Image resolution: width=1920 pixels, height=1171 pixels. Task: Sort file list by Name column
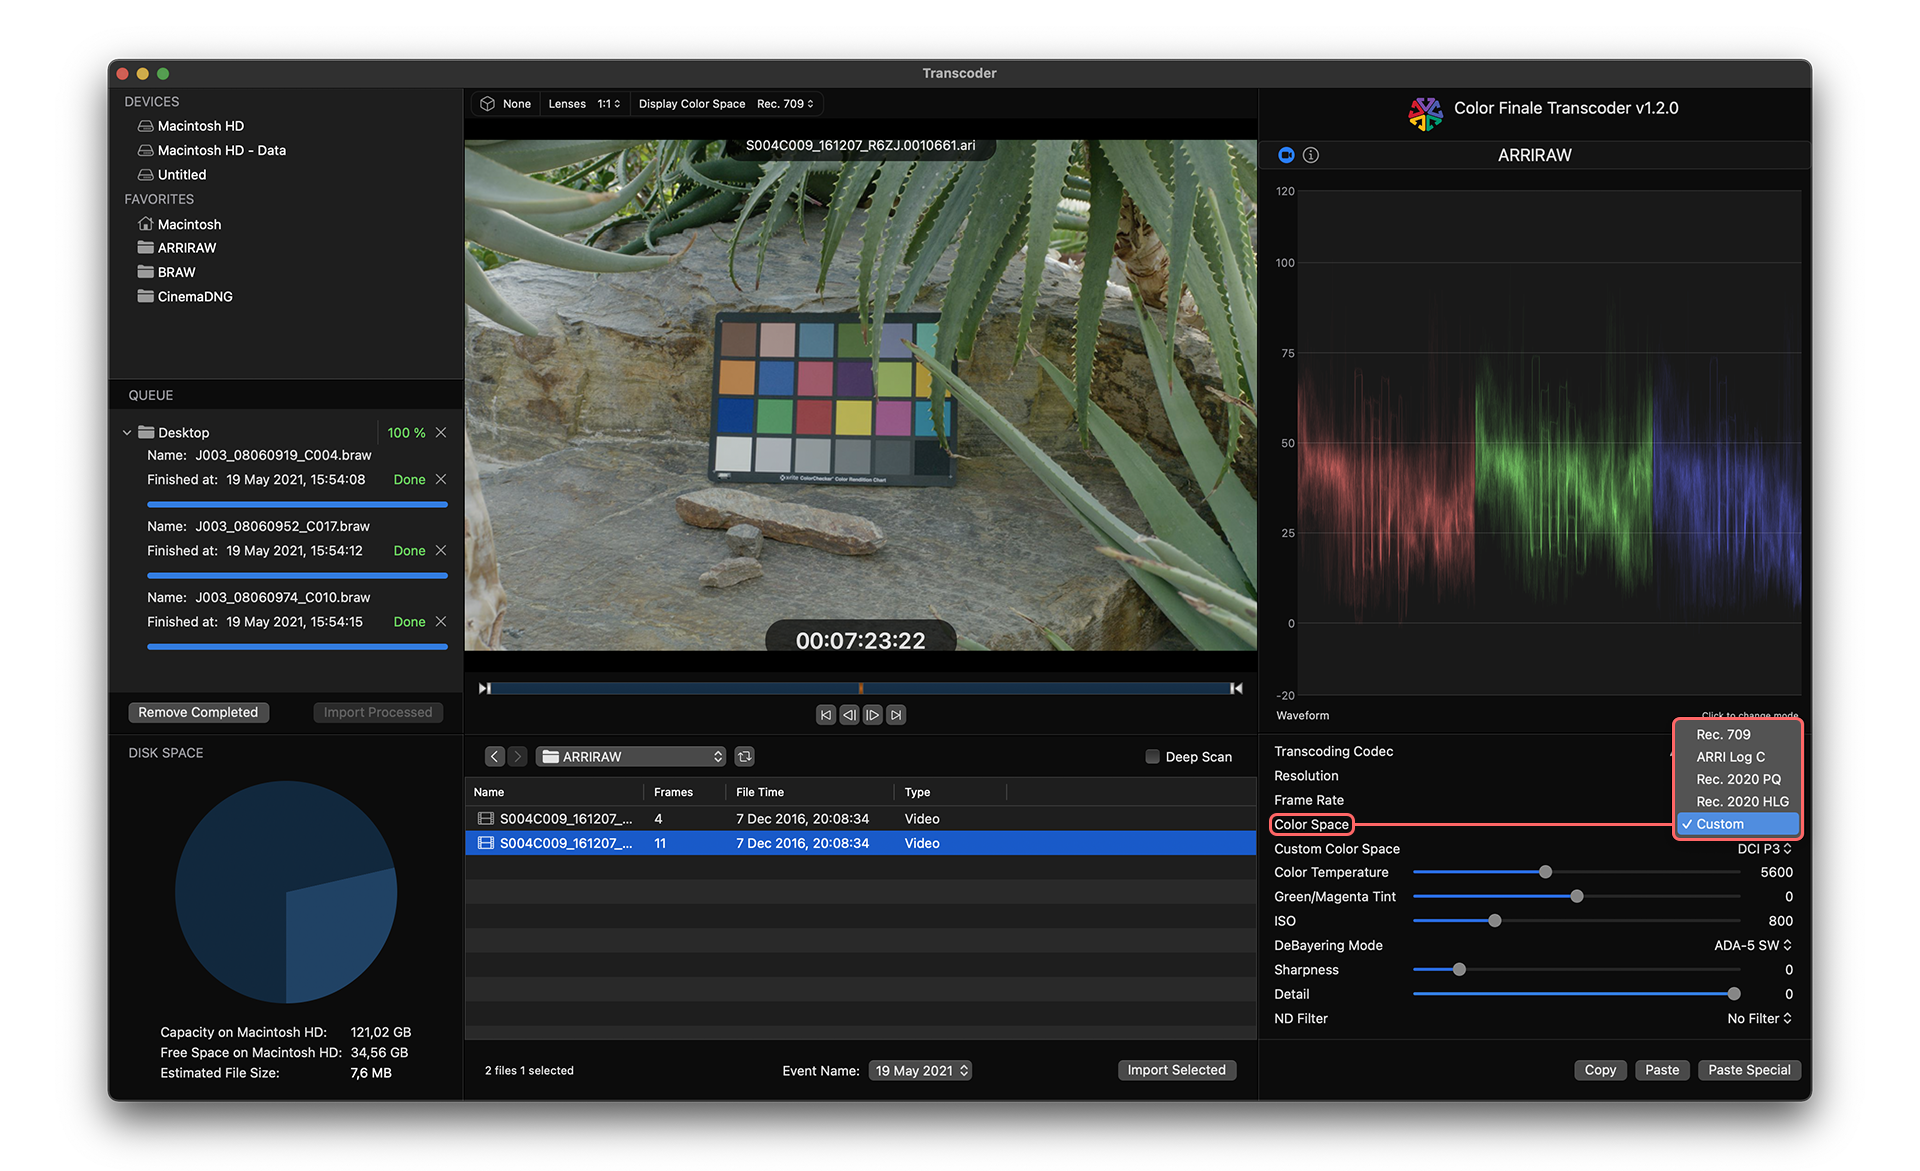point(555,793)
